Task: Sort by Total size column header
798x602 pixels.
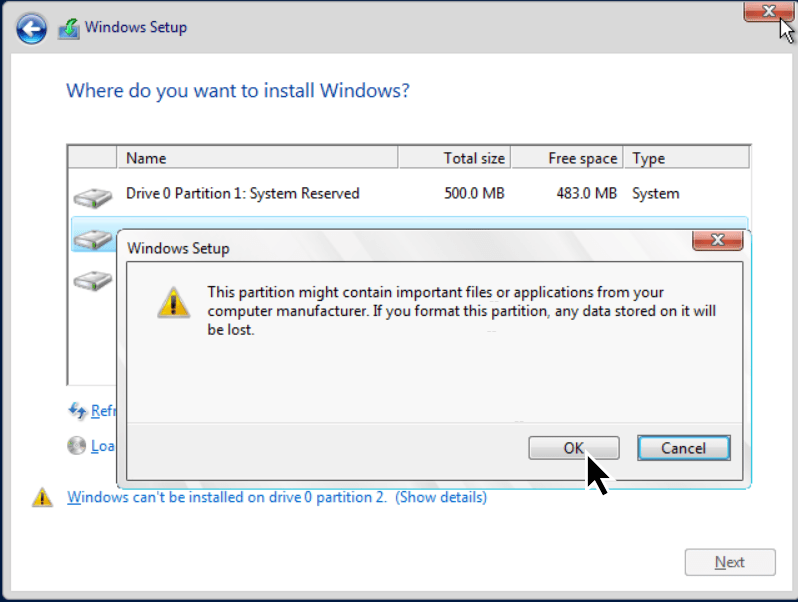Action: (x=454, y=158)
